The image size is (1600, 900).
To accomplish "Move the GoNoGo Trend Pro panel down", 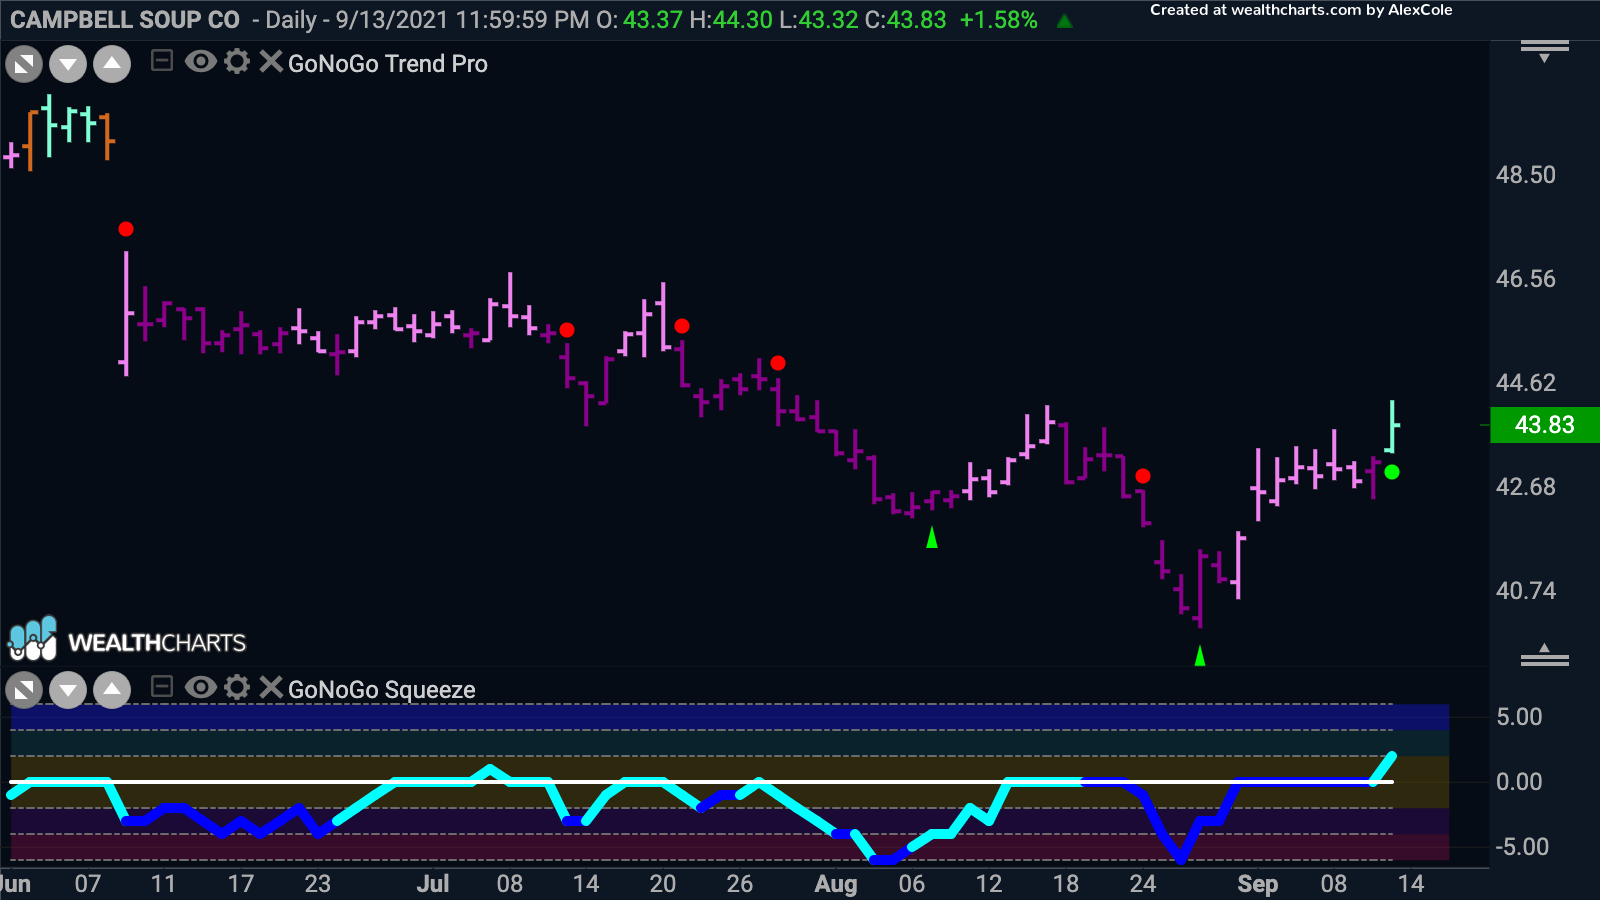I will (68, 65).
